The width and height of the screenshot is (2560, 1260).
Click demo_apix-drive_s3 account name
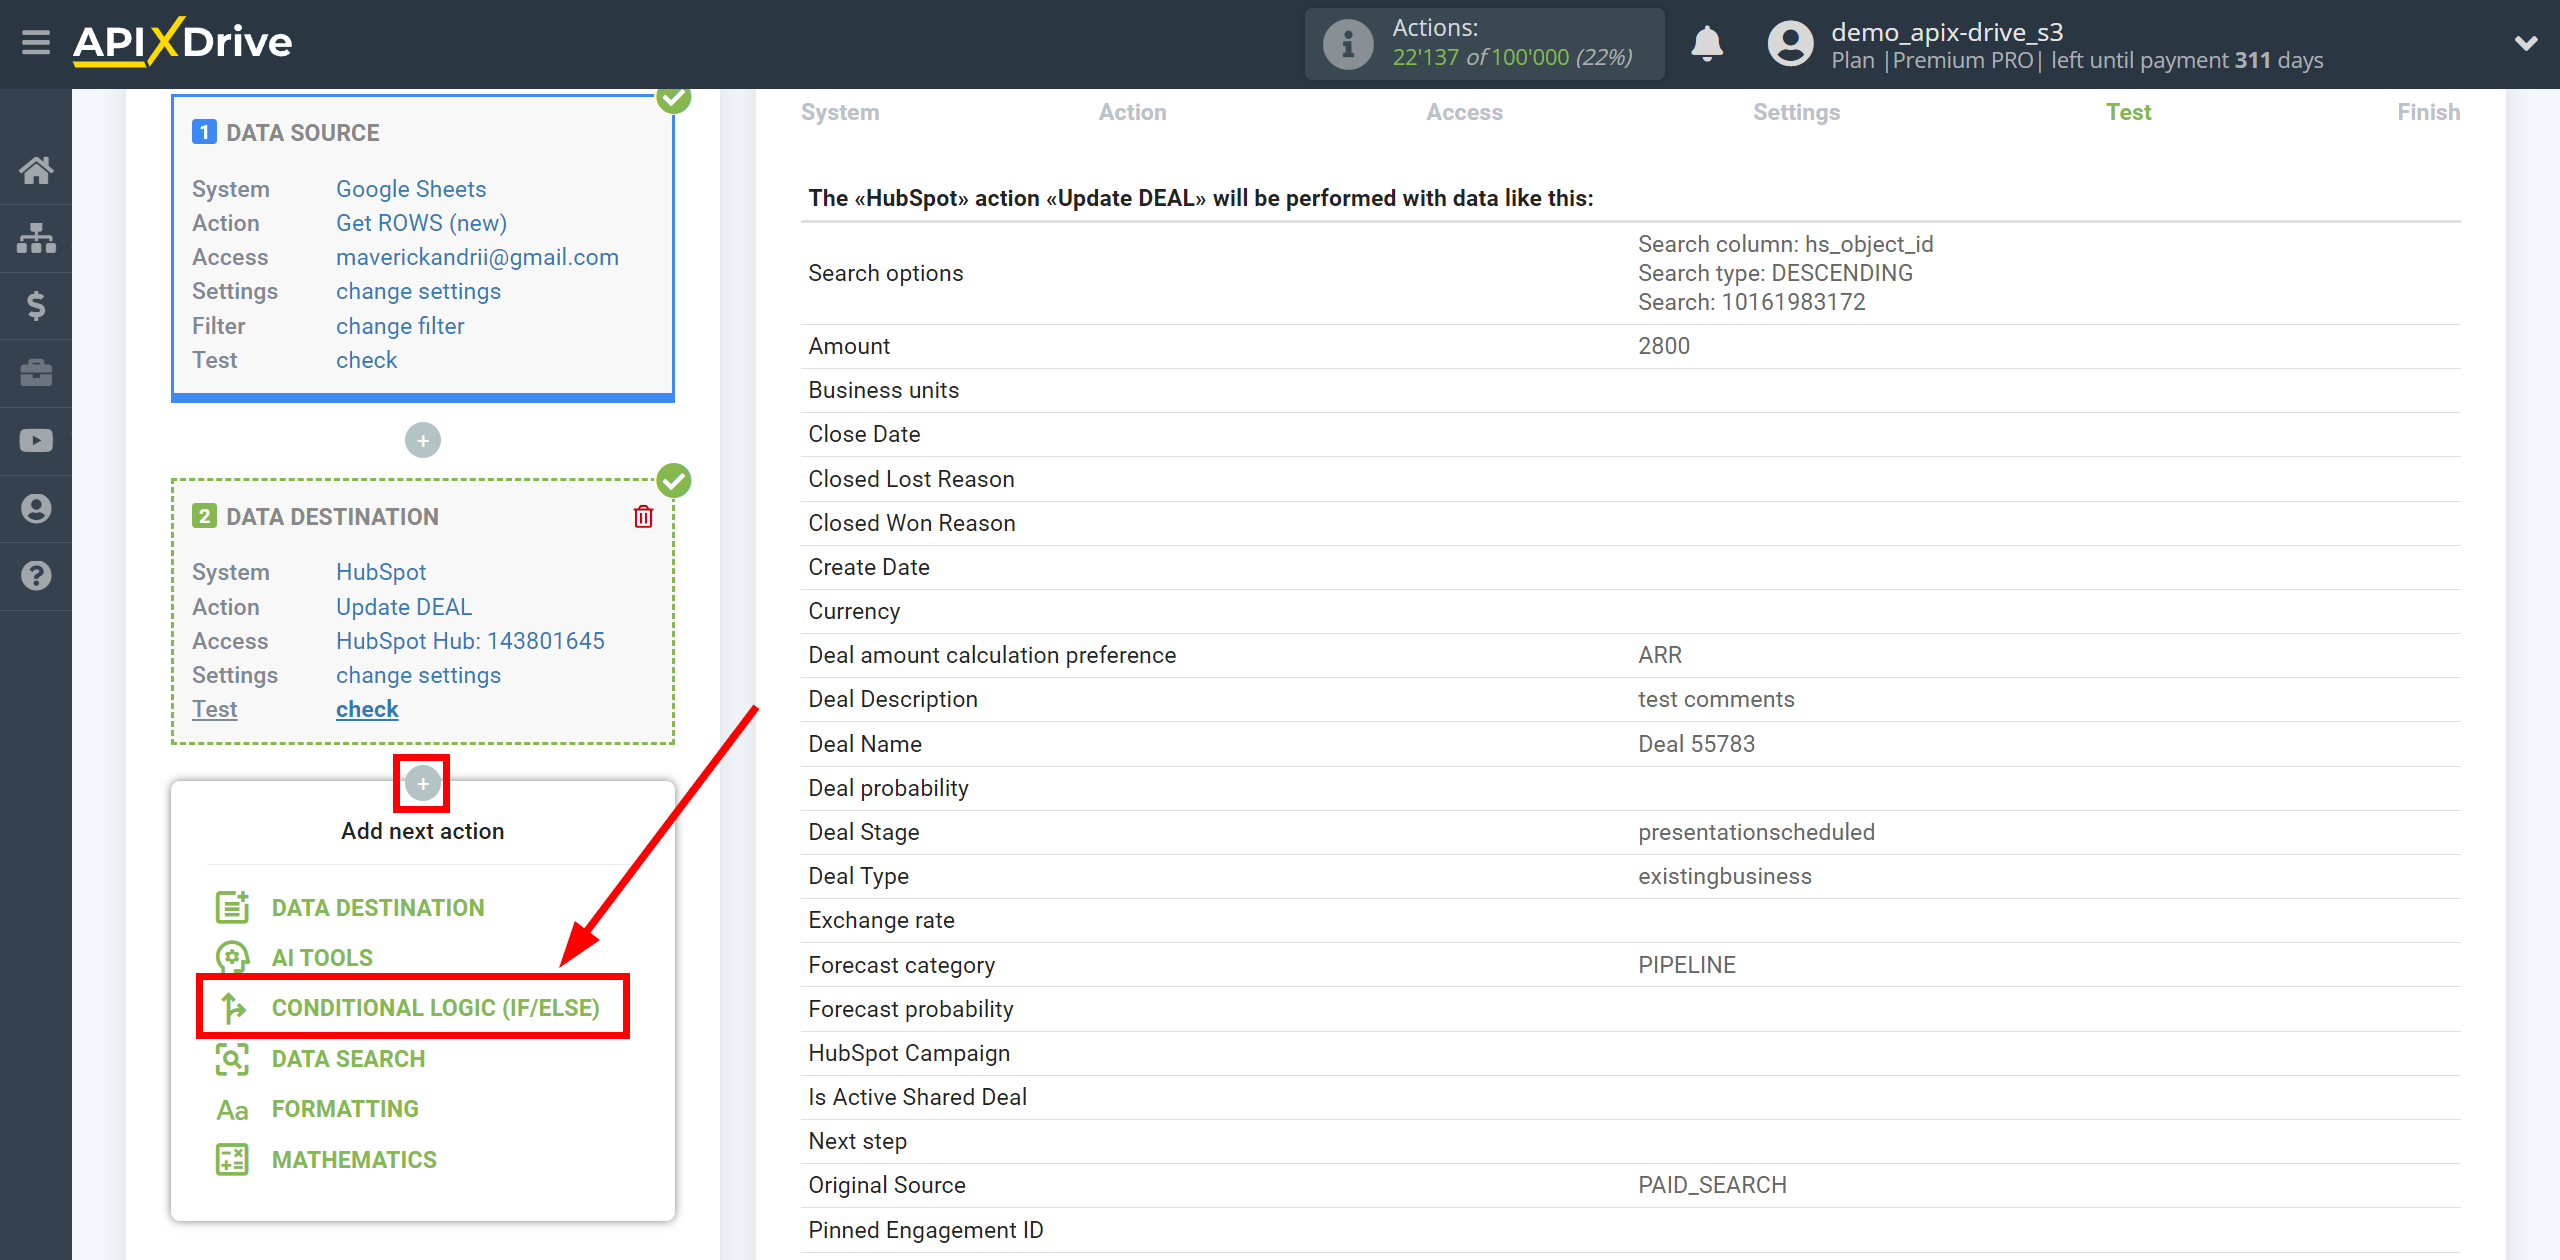1947,31
